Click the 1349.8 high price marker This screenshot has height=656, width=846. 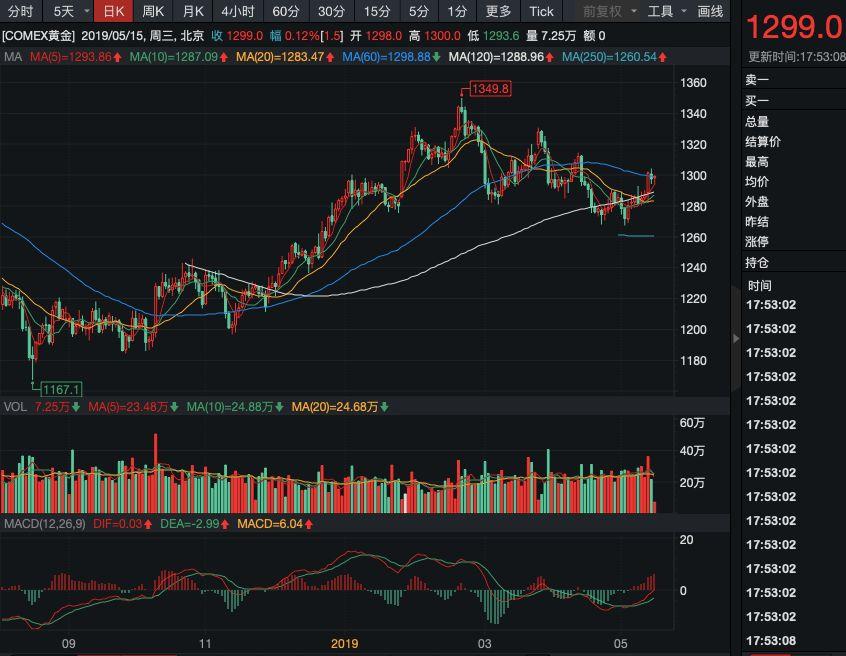coord(490,88)
